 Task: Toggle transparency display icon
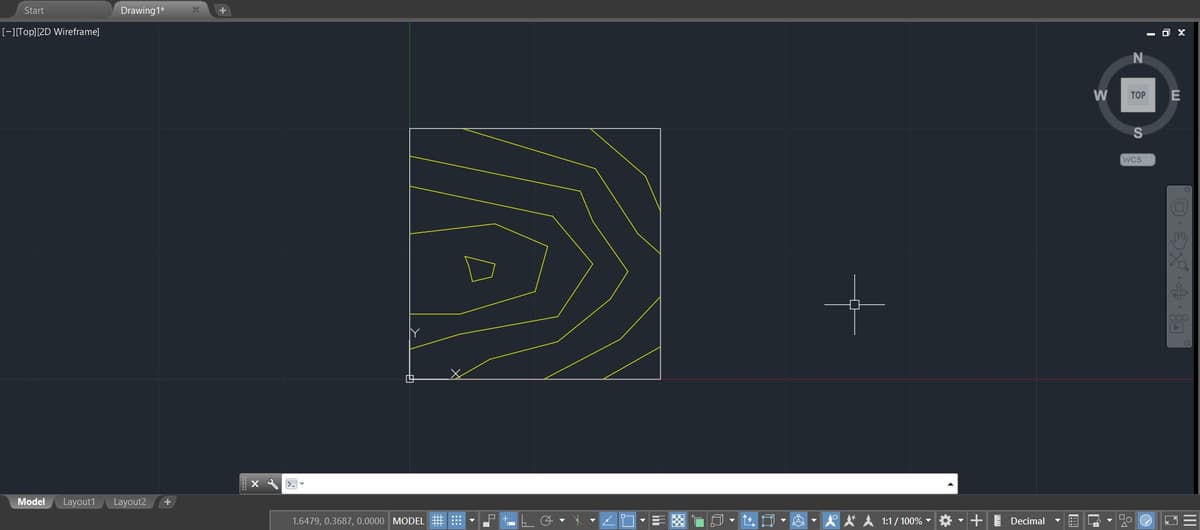677,521
